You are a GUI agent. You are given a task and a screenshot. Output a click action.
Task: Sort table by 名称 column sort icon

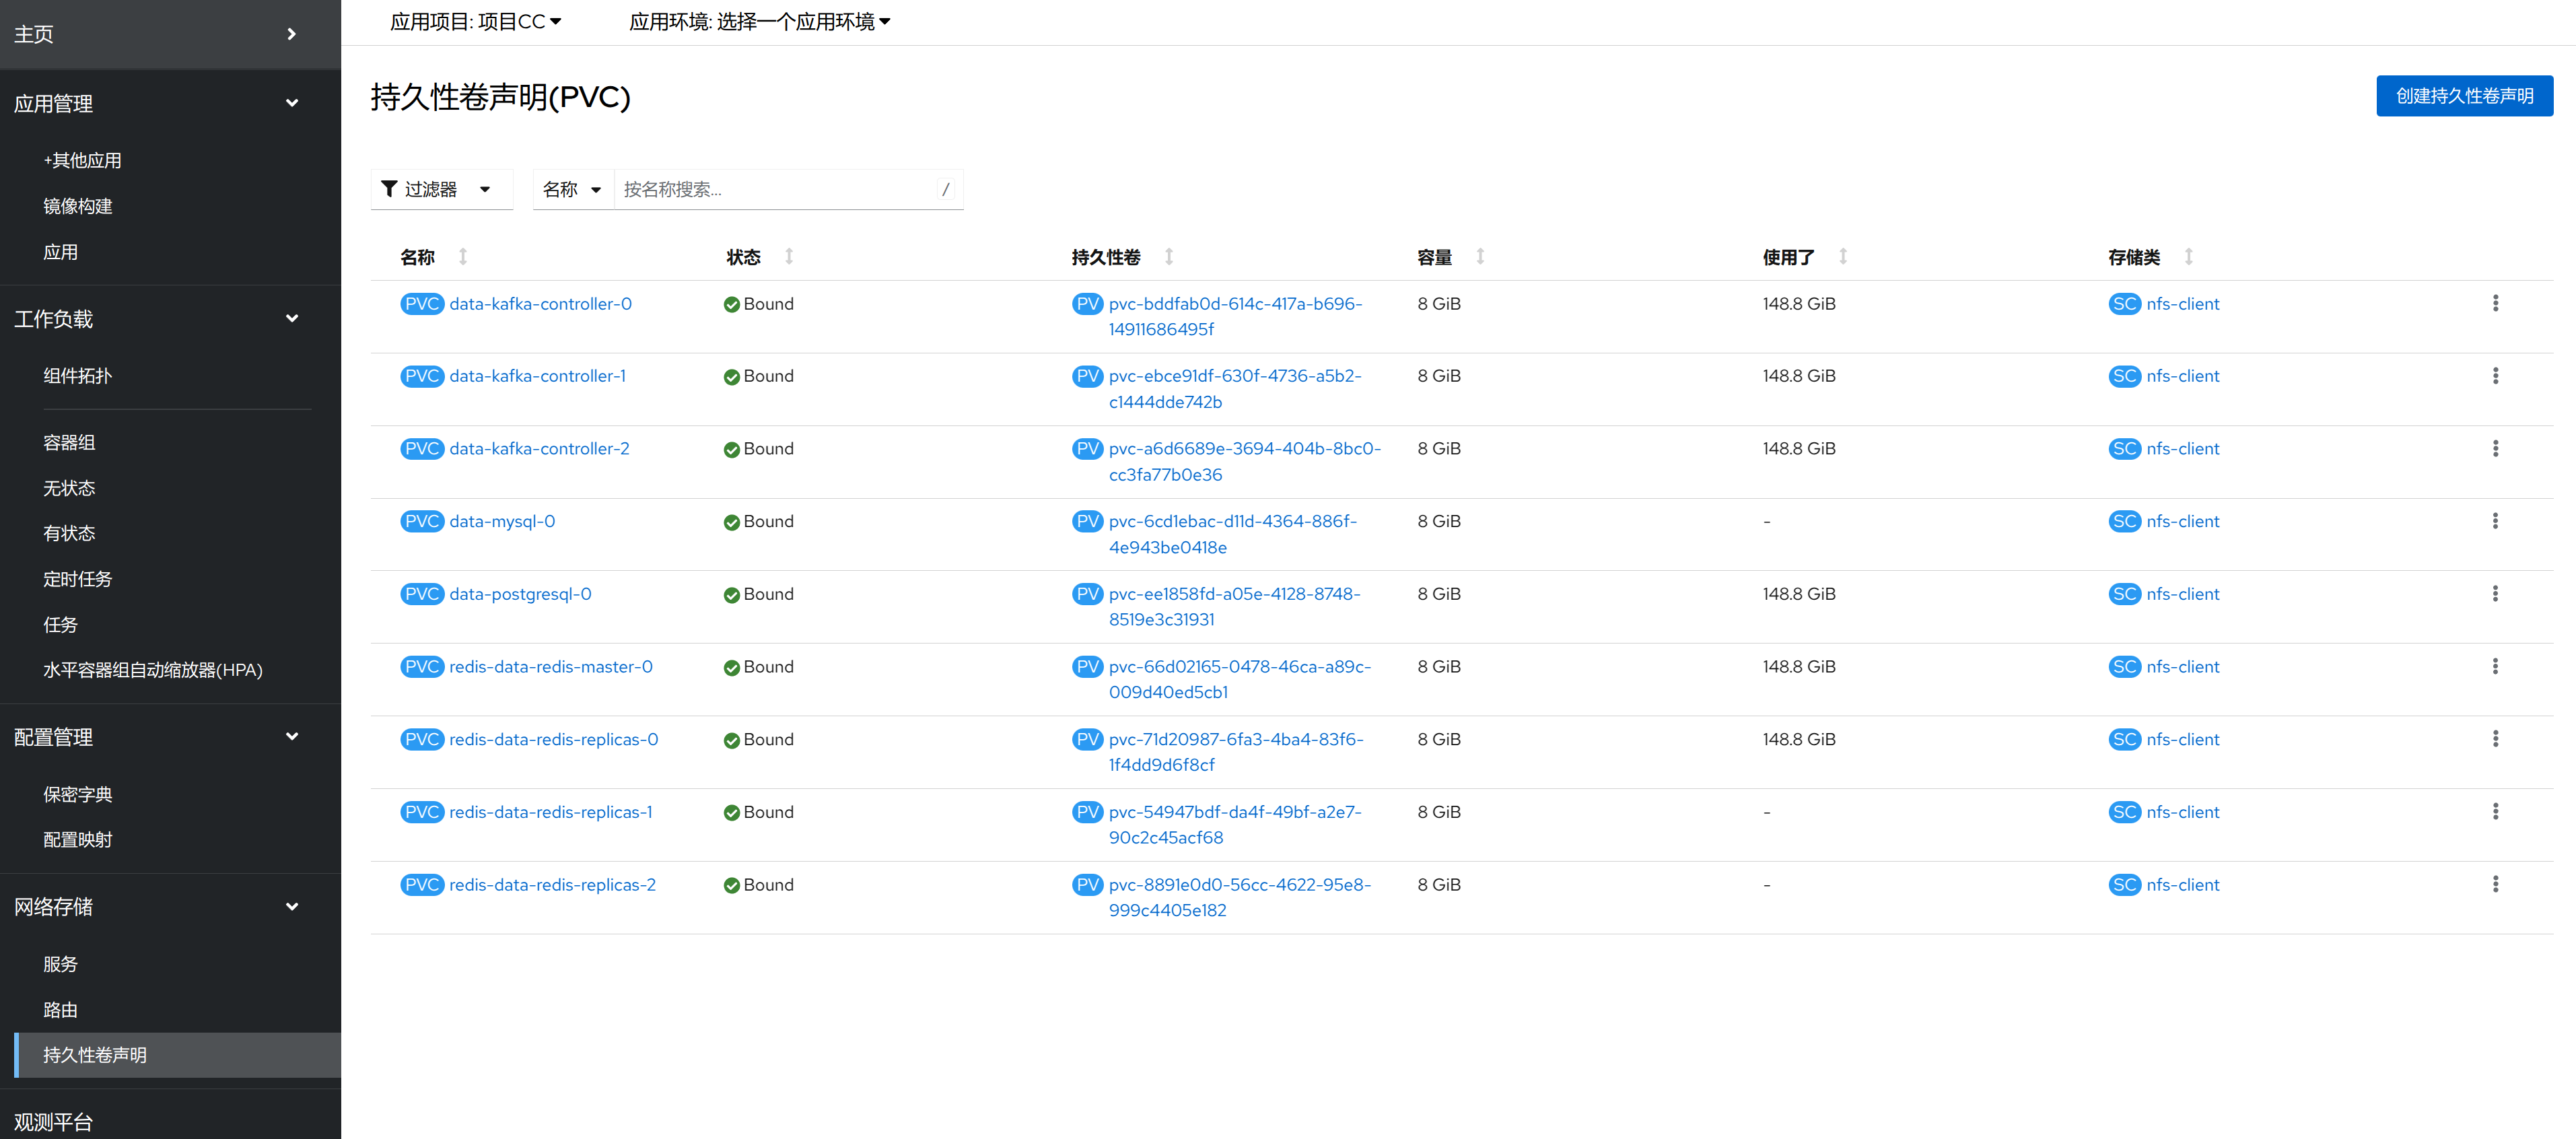click(x=463, y=257)
